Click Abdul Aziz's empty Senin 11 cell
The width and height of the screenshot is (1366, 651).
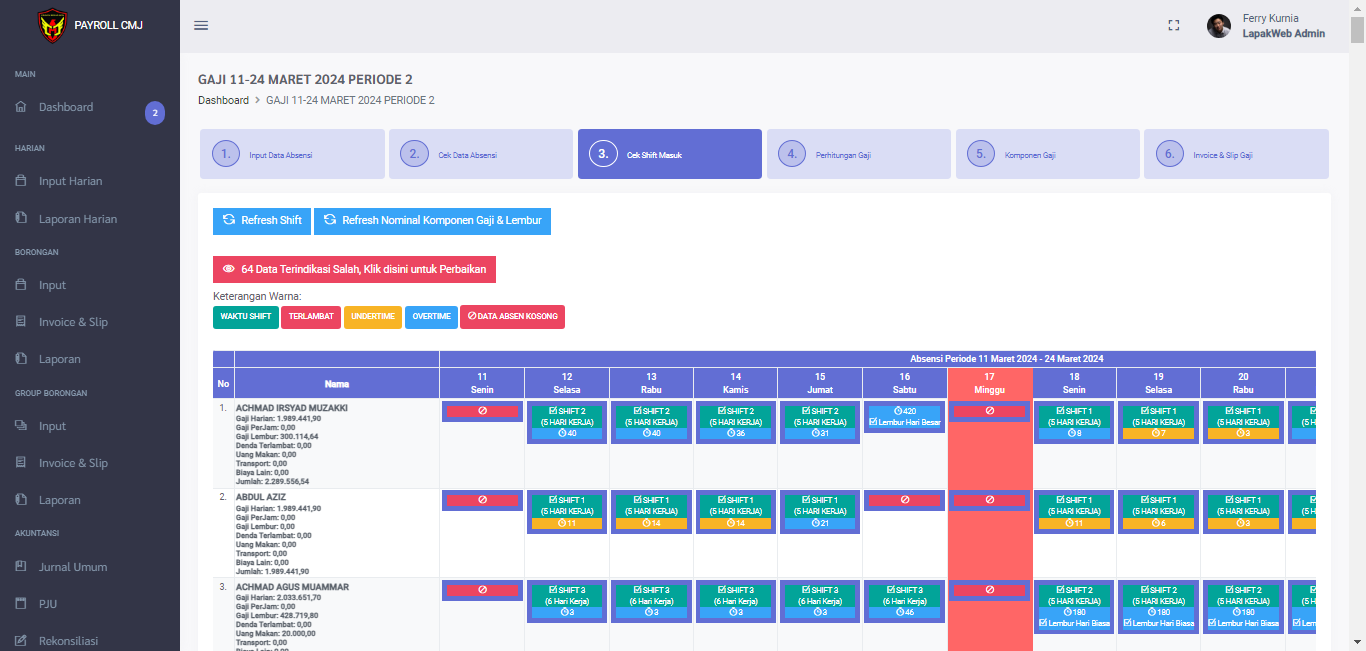(482, 500)
